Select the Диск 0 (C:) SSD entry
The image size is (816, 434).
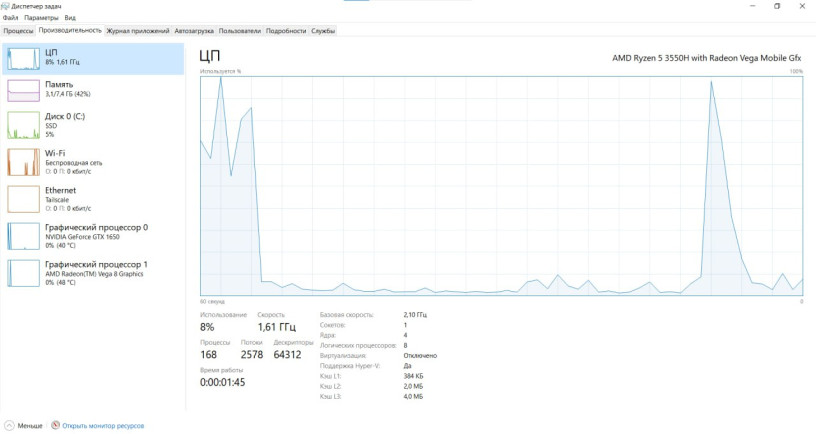coord(93,125)
